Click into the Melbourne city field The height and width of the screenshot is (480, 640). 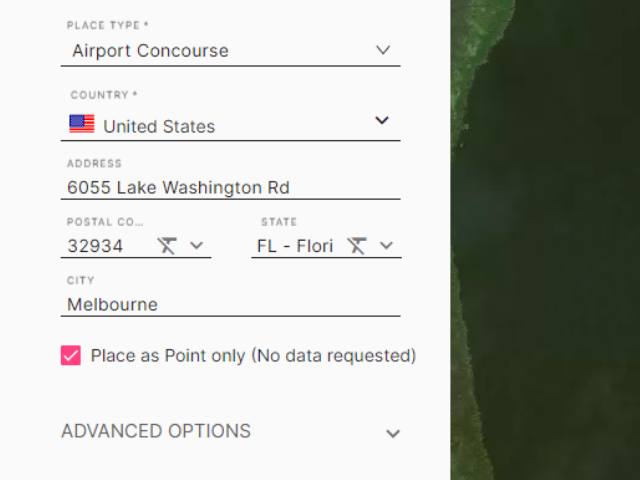coord(231,304)
